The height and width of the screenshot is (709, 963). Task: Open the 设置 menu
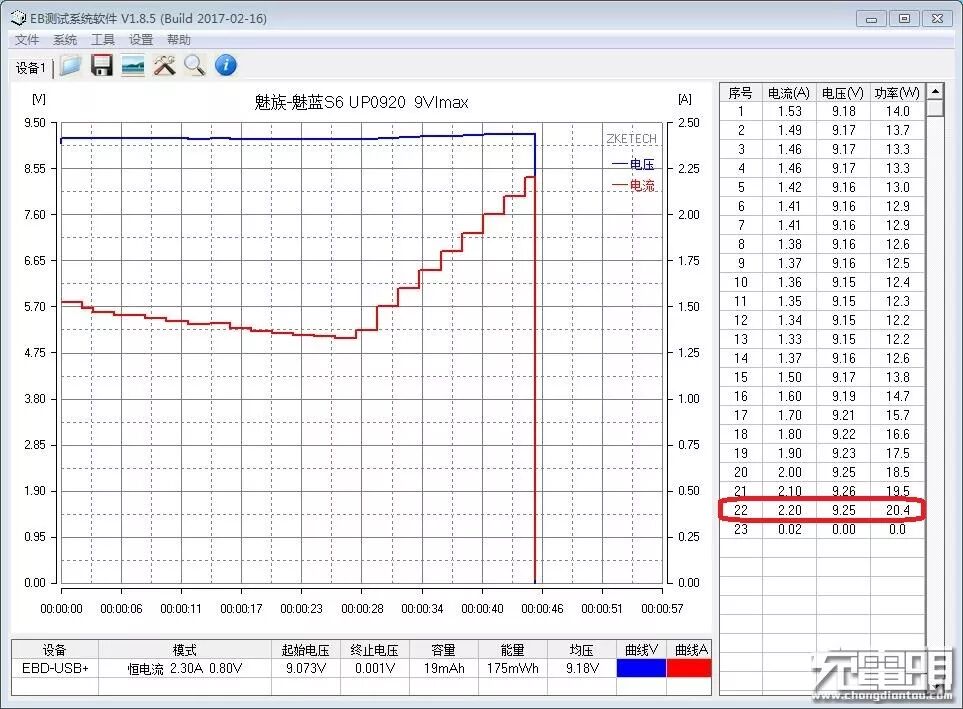[141, 40]
